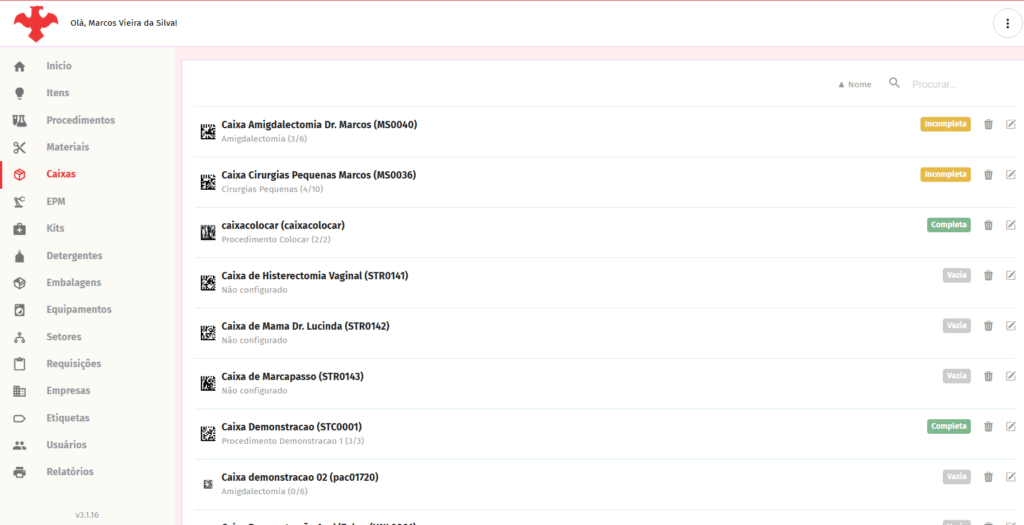The width and height of the screenshot is (1024, 525).
Task: Click barcode icon of Caixa de Marcapasso
Action: click(x=207, y=383)
